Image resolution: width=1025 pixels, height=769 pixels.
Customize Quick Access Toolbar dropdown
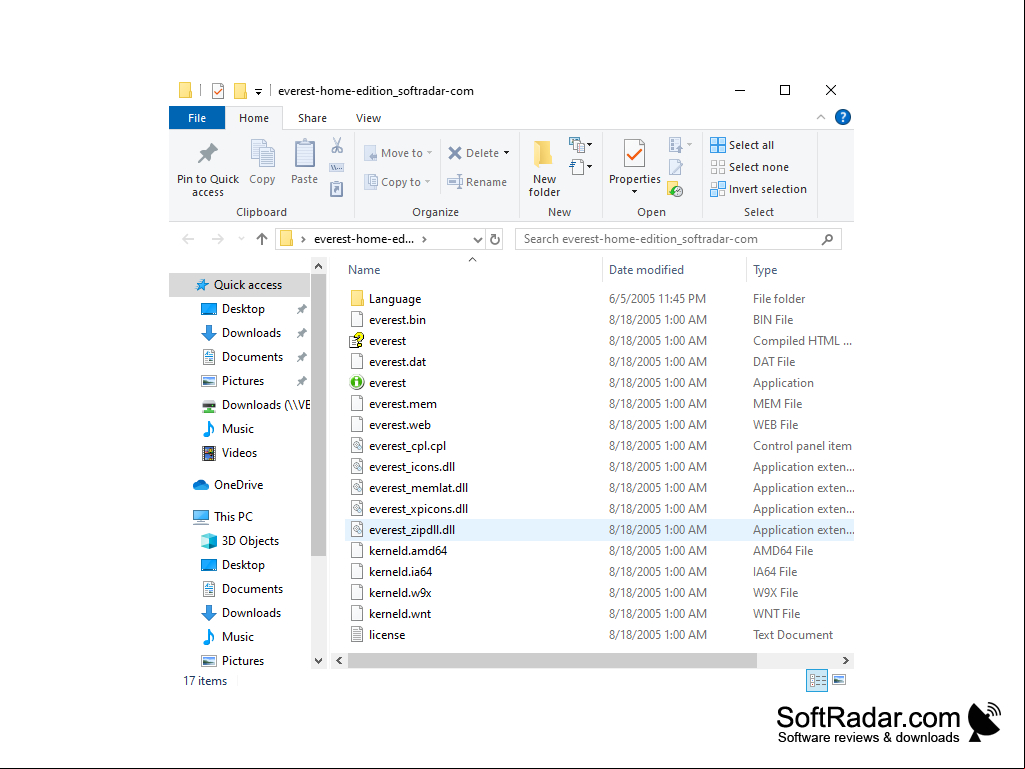259,92
